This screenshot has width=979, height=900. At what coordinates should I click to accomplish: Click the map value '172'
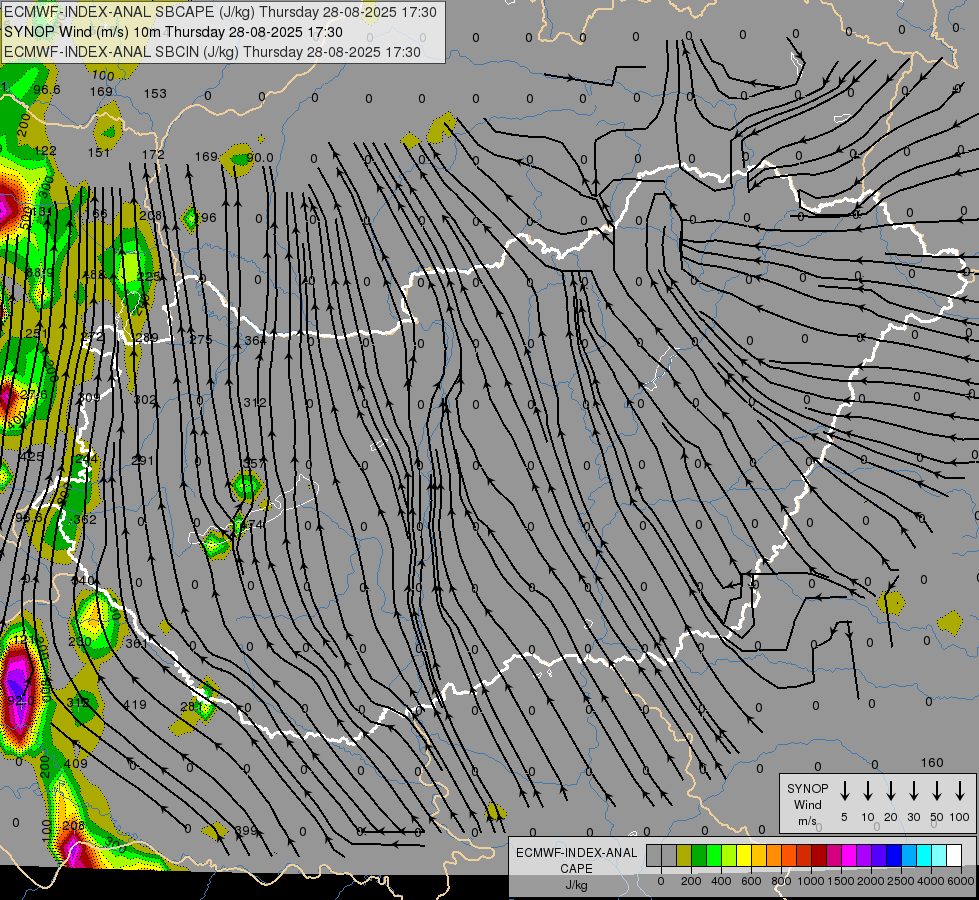point(153,154)
